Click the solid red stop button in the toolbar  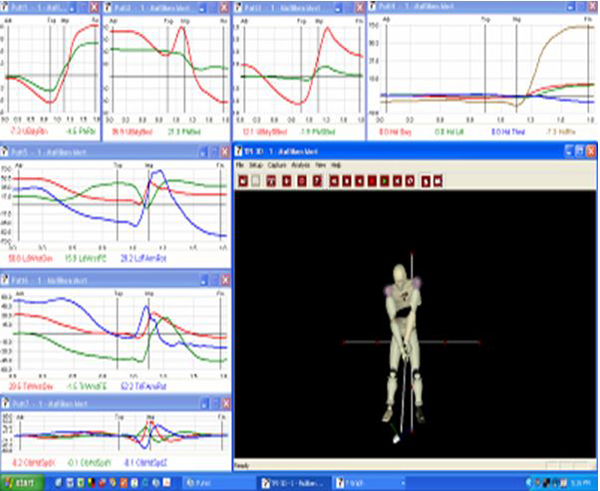click(x=372, y=181)
